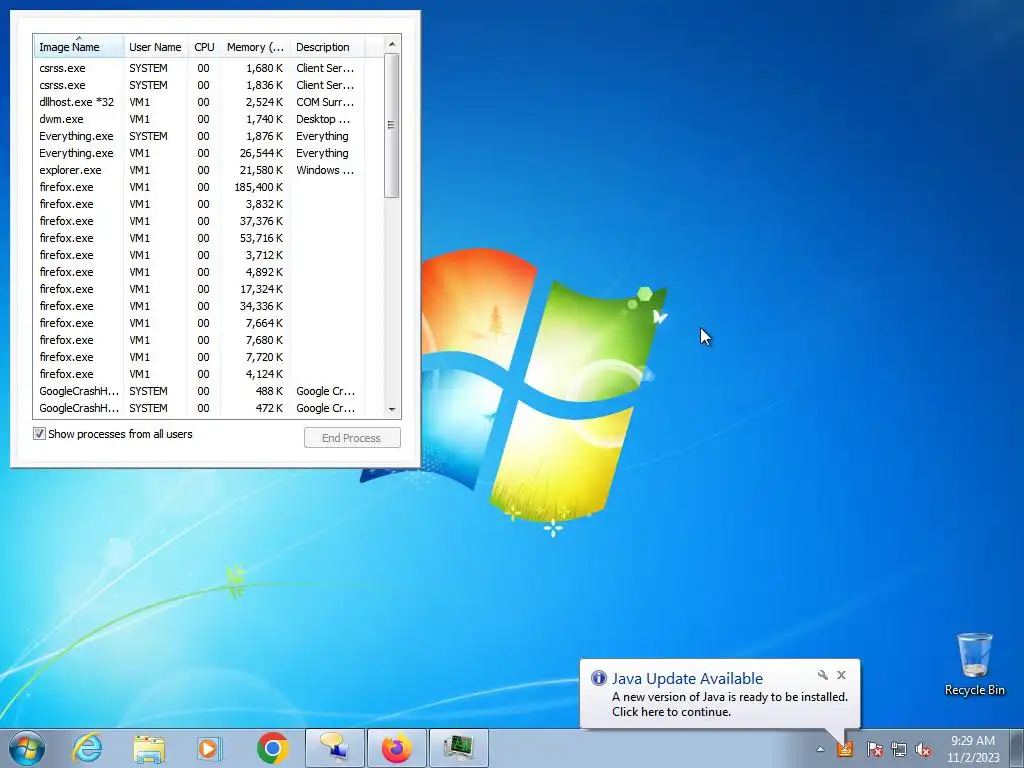This screenshot has height=768, width=1024.
Task: Uncheck Show processes from all users
Action: 39,434
